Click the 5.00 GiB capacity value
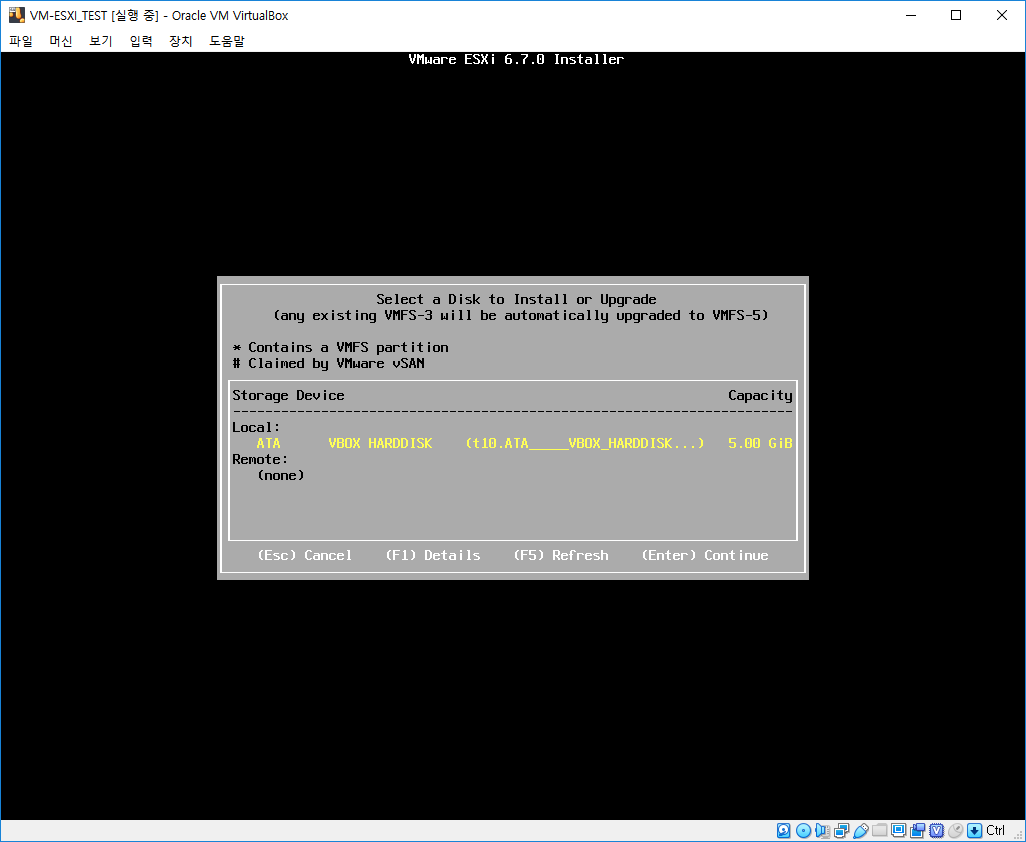This screenshot has width=1026, height=842. coord(760,444)
